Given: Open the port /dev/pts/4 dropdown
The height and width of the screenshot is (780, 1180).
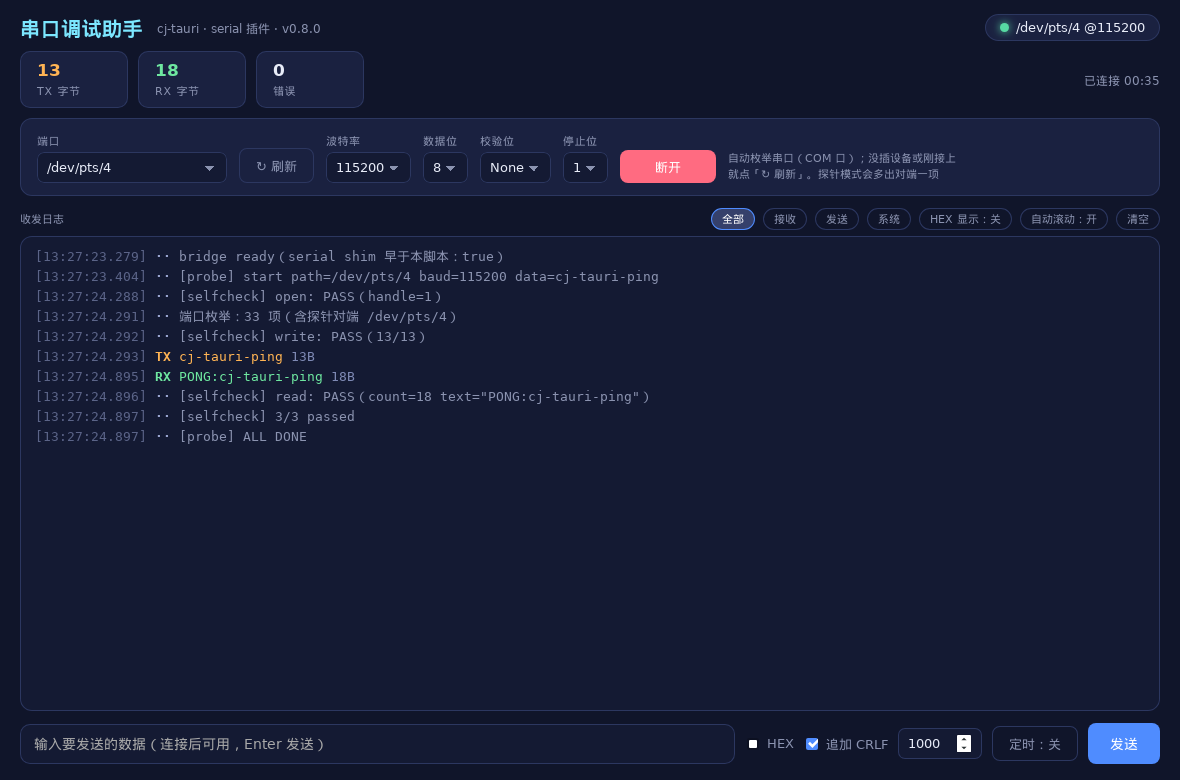Looking at the screenshot, I should (x=132, y=167).
